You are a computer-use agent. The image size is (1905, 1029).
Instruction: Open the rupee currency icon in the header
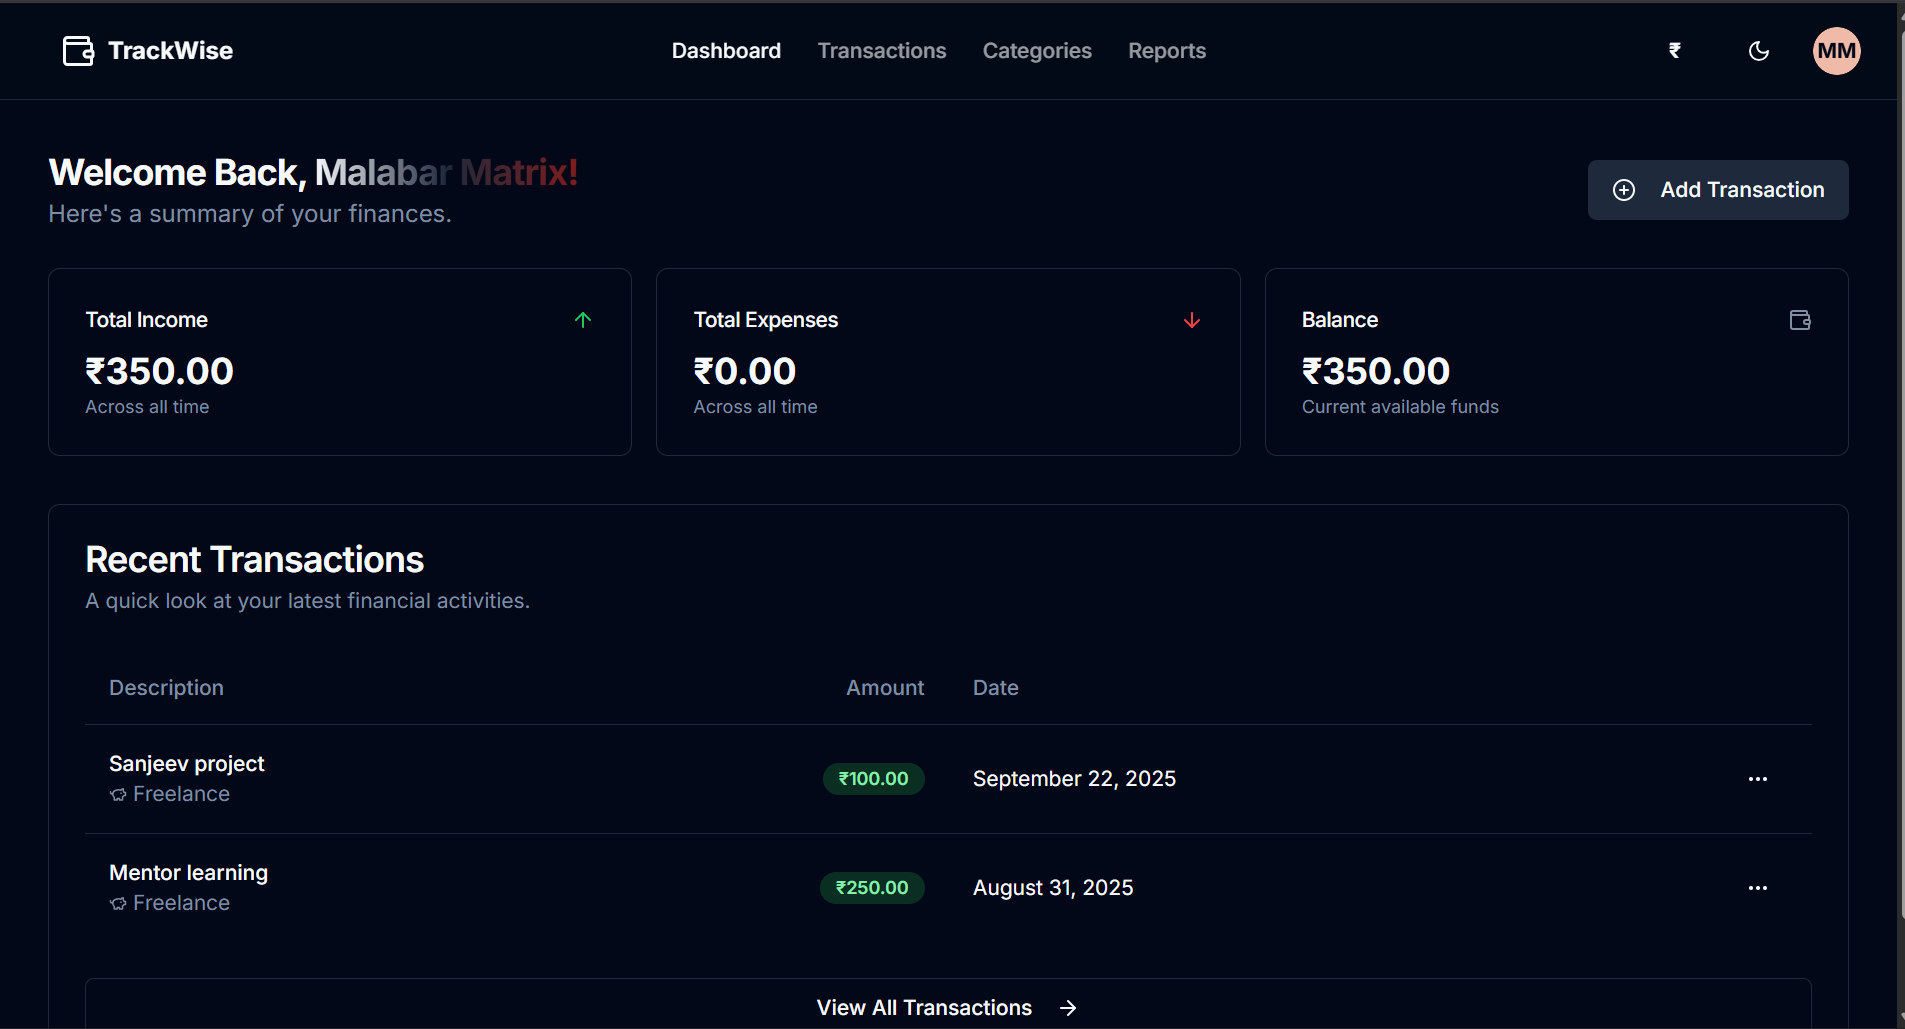1675,50
